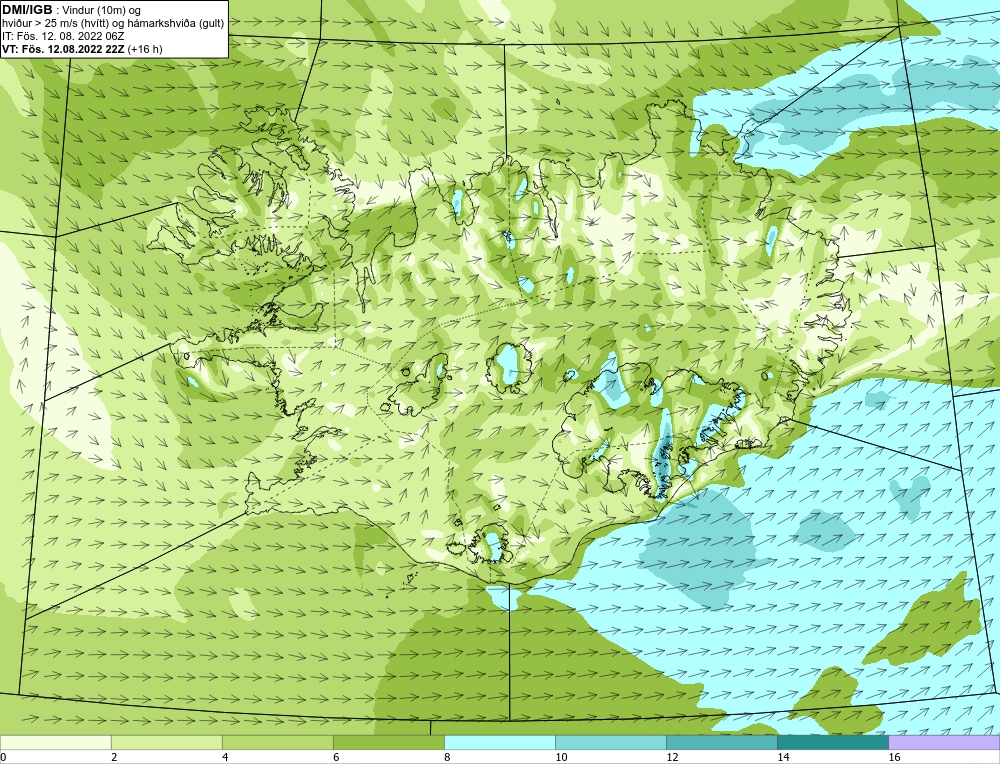Click the 12–14 m/s teal legend swatch
The image size is (1000, 764).
pyautogui.click(x=721, y=742)
